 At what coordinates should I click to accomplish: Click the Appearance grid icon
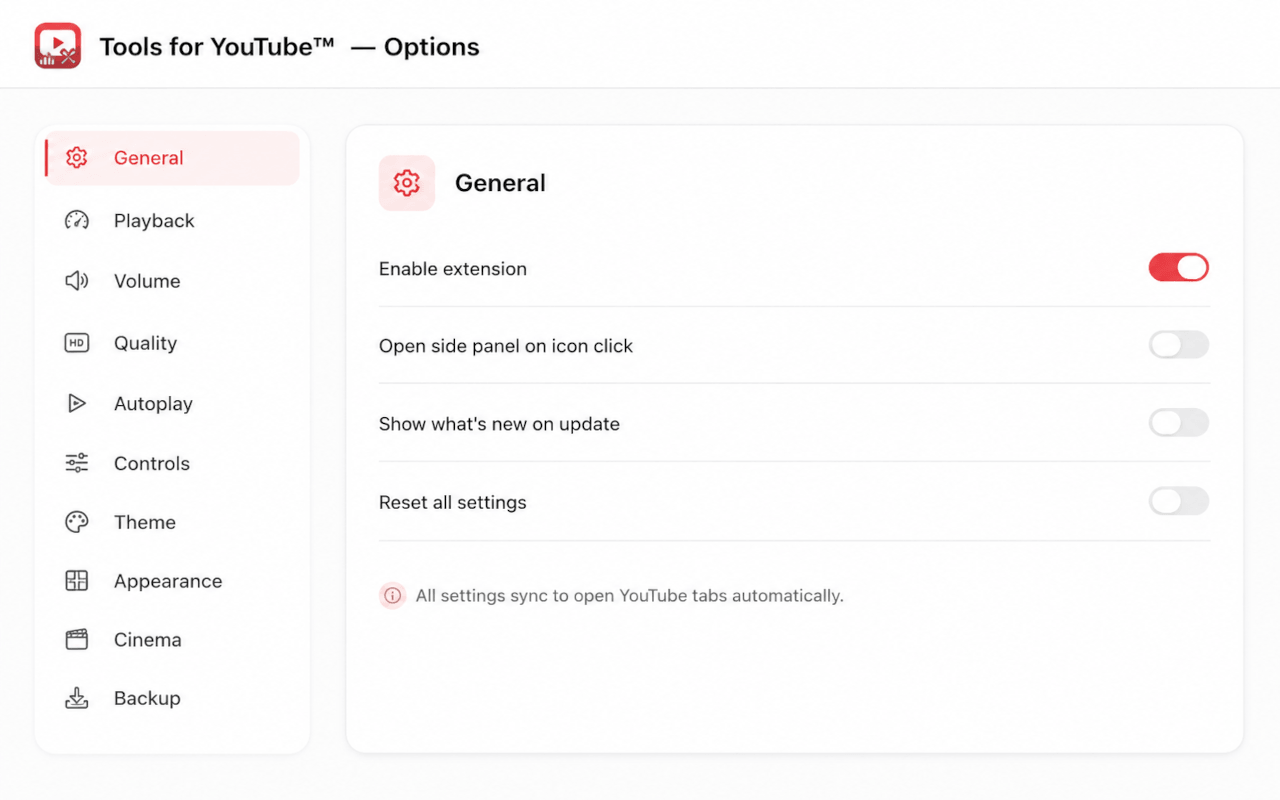77,581
